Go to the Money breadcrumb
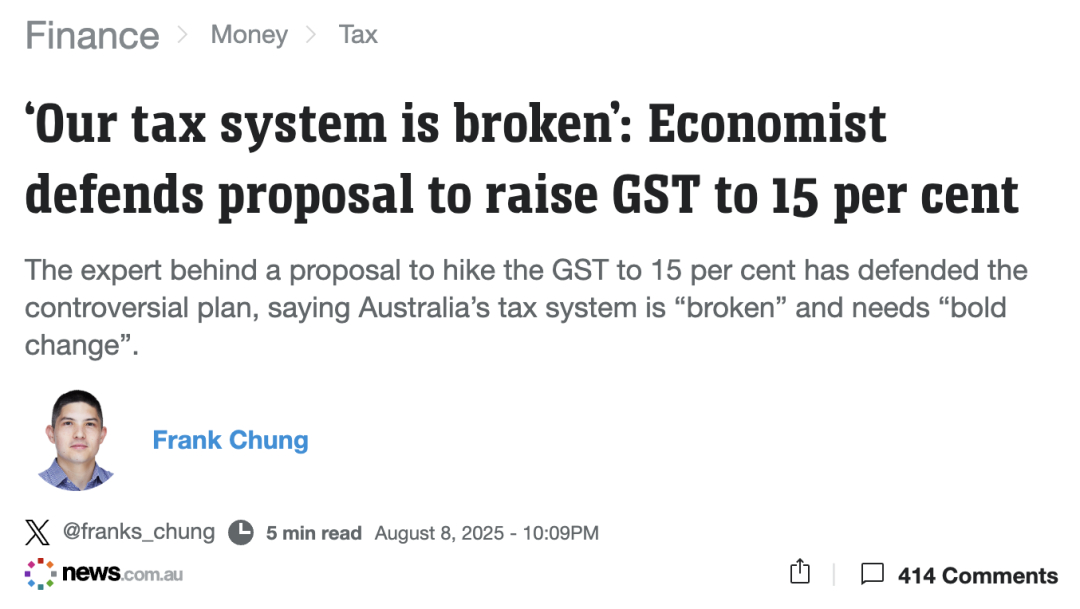 (249, 35)
